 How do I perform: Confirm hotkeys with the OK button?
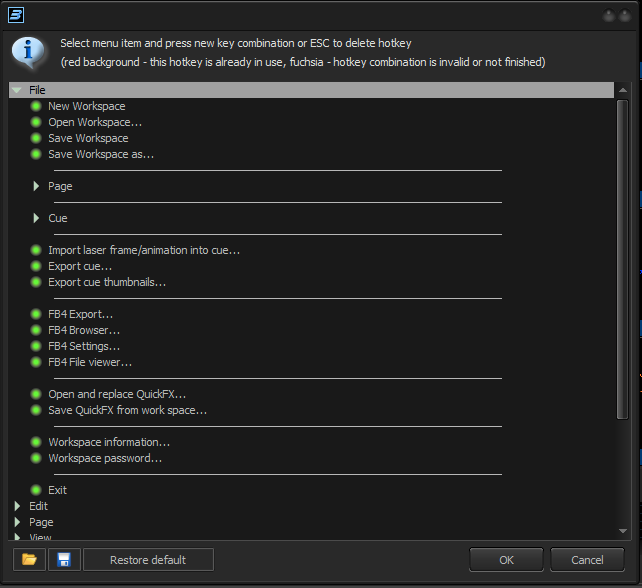point(506,560)
